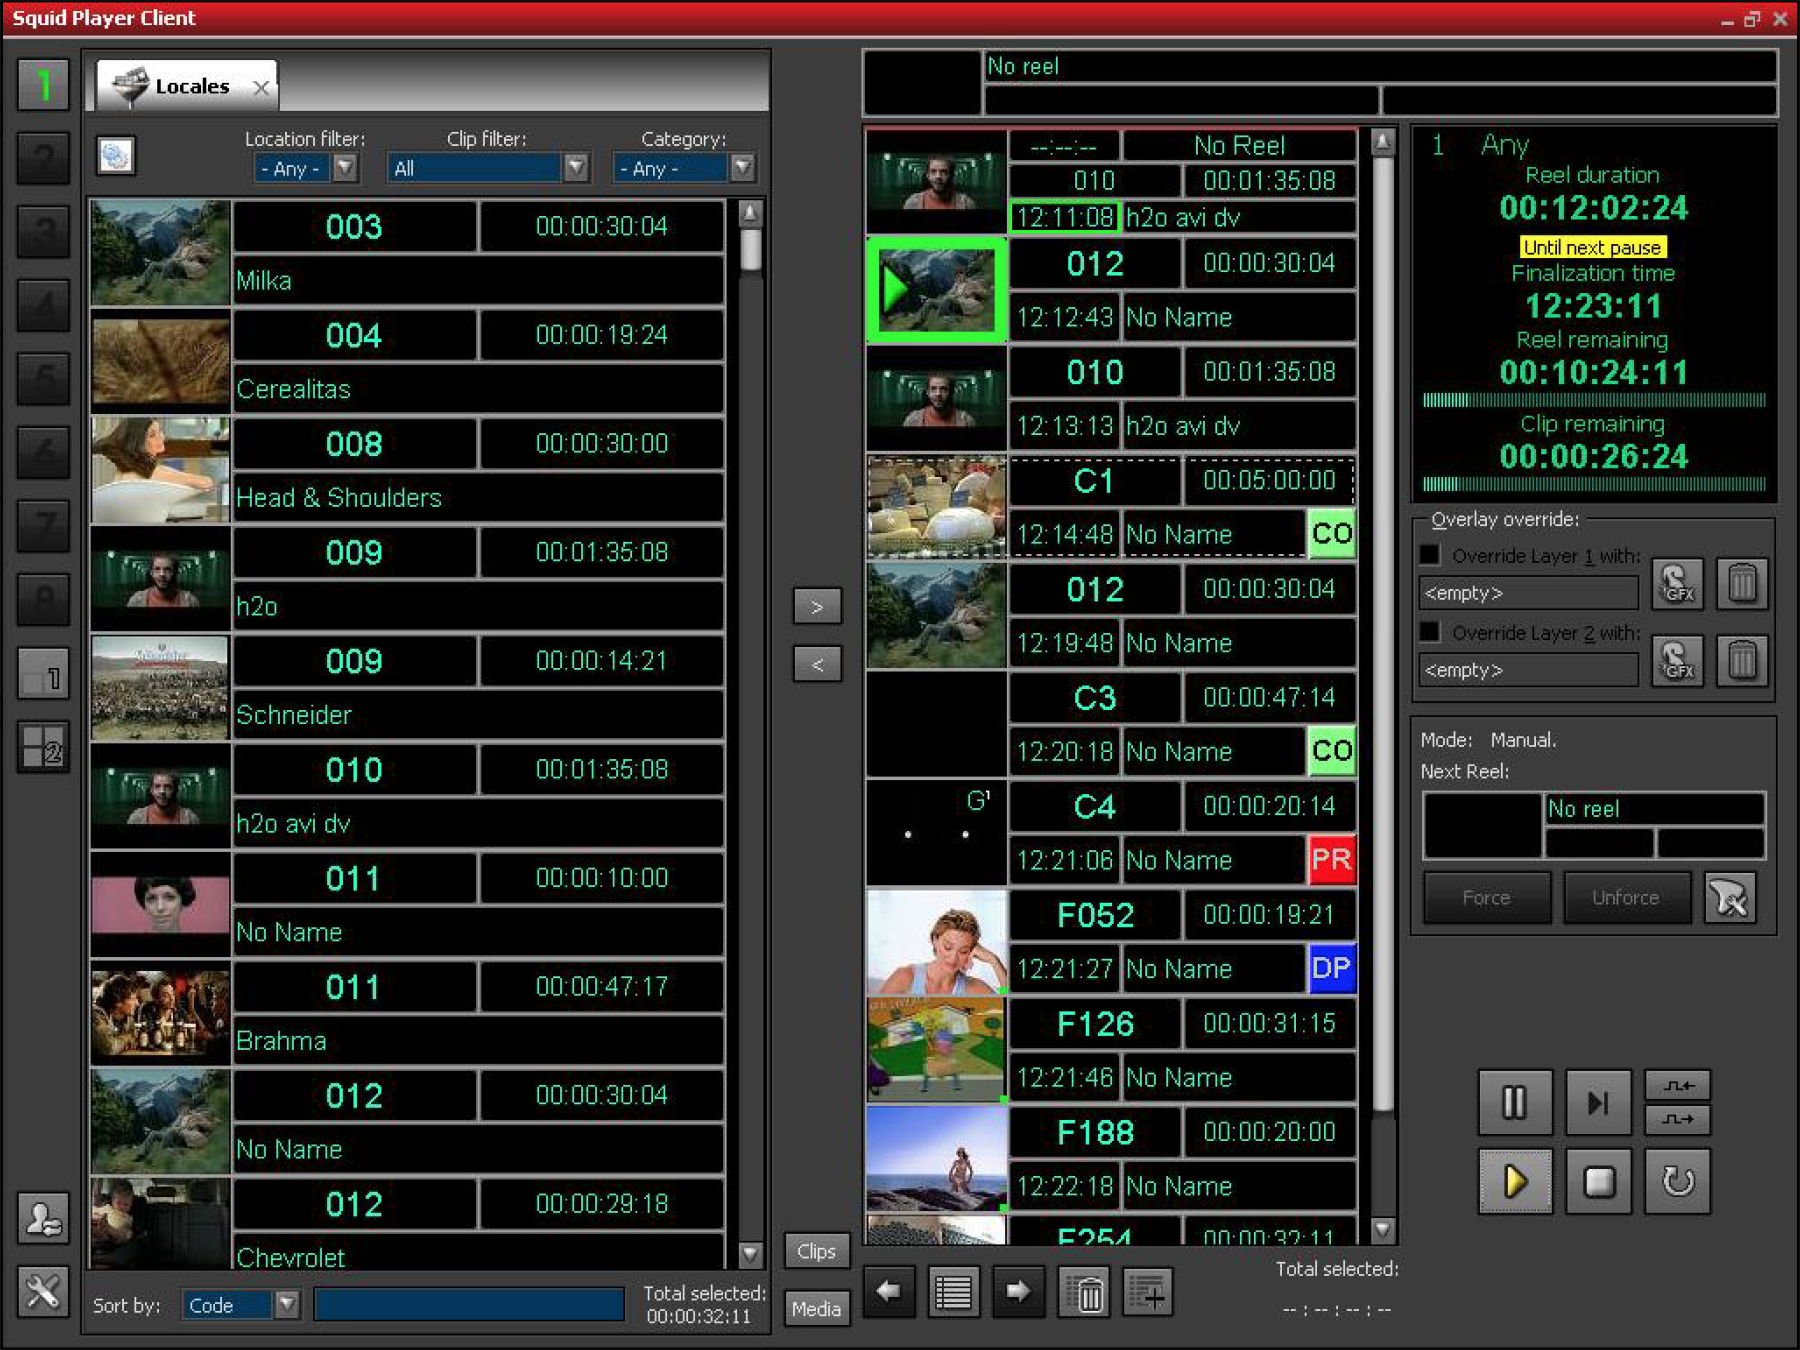Click the GFX icon for Layer 1
Screen dimensions: 1800x1350
click(x=1676, y=584)
